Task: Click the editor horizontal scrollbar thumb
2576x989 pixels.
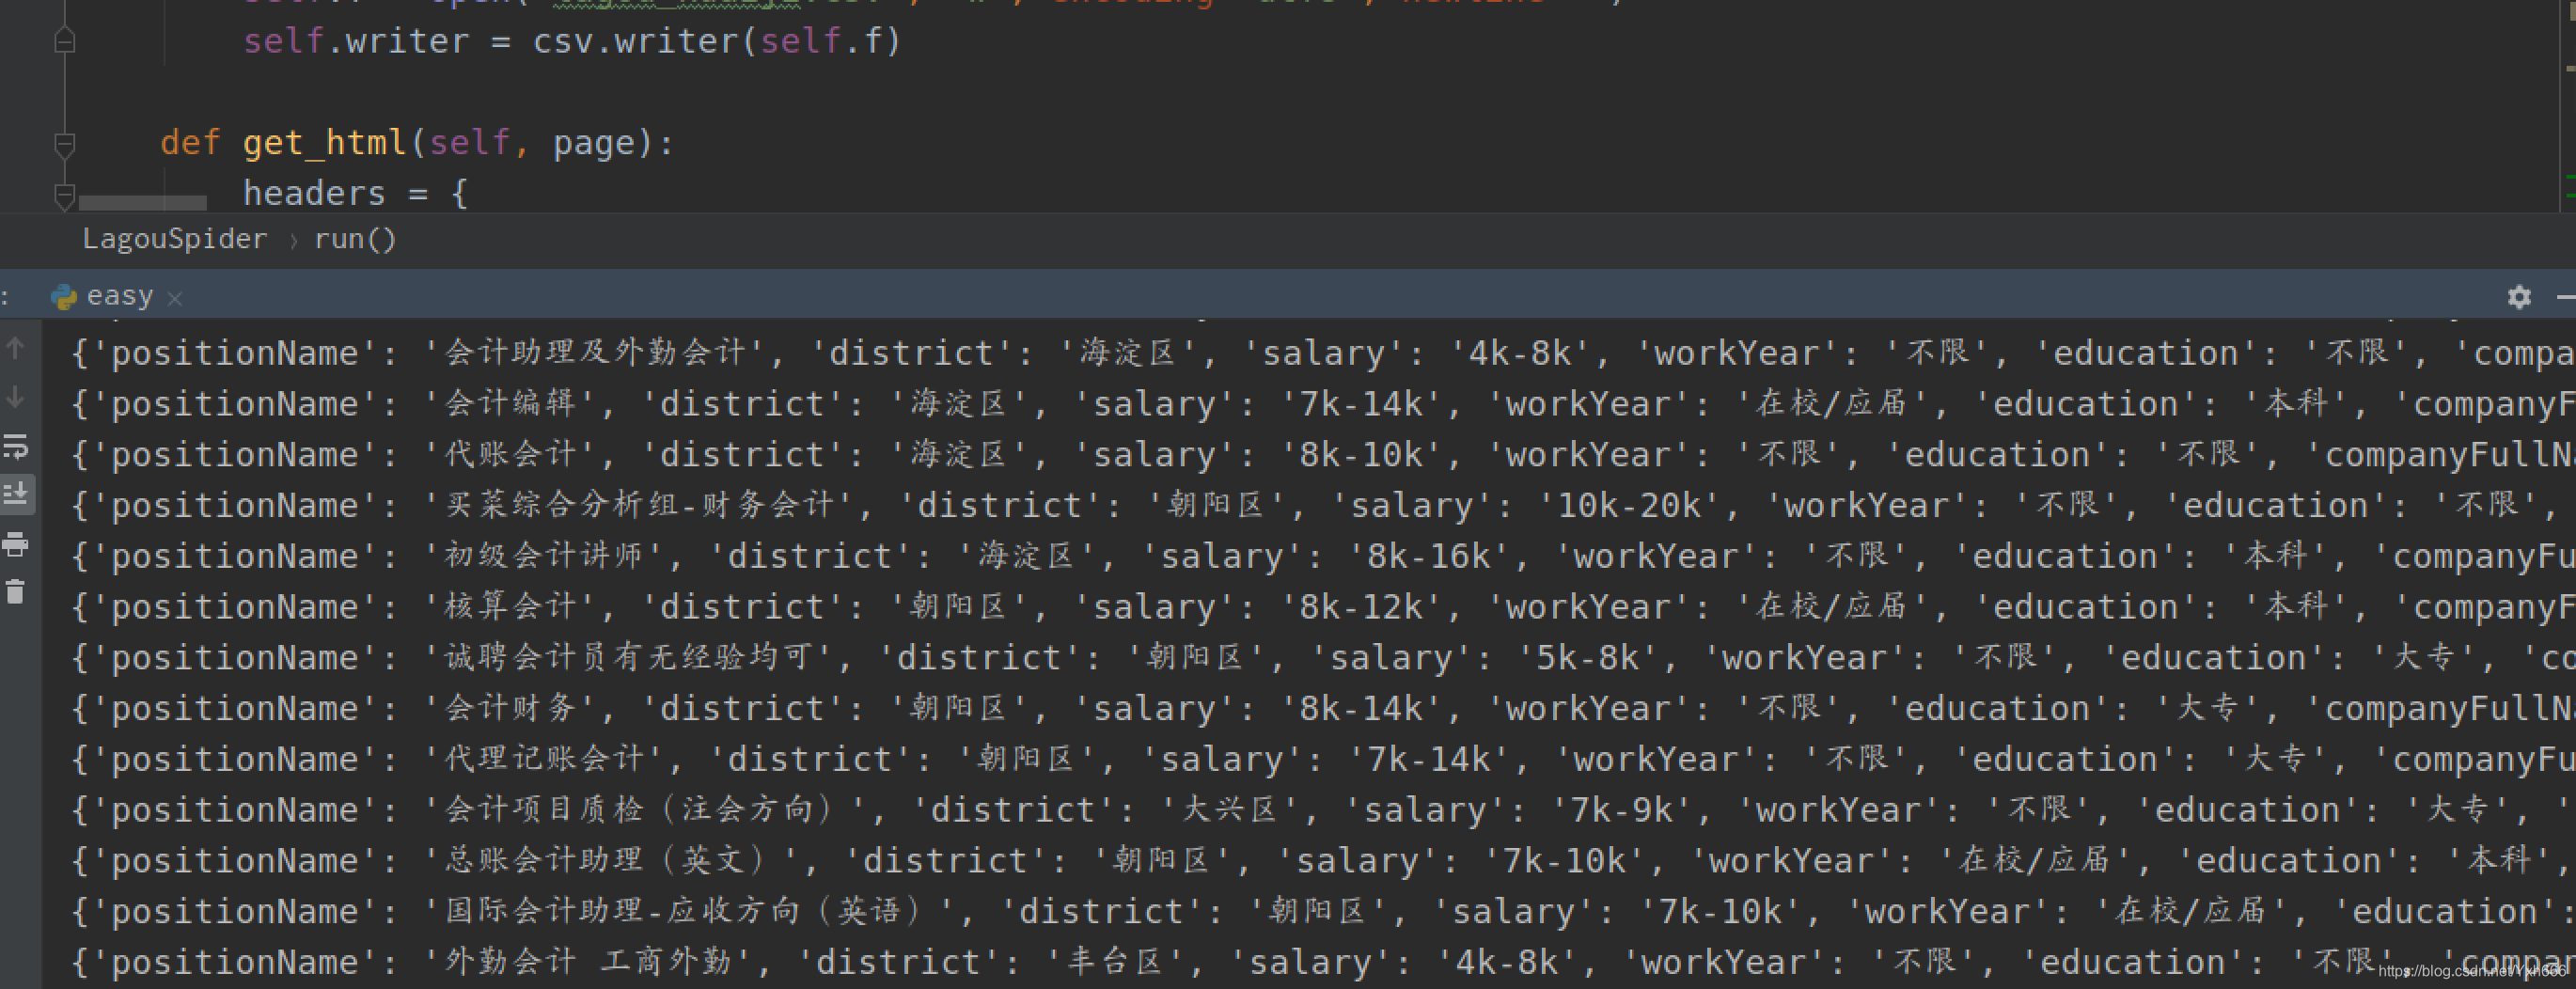Action: 143,203
